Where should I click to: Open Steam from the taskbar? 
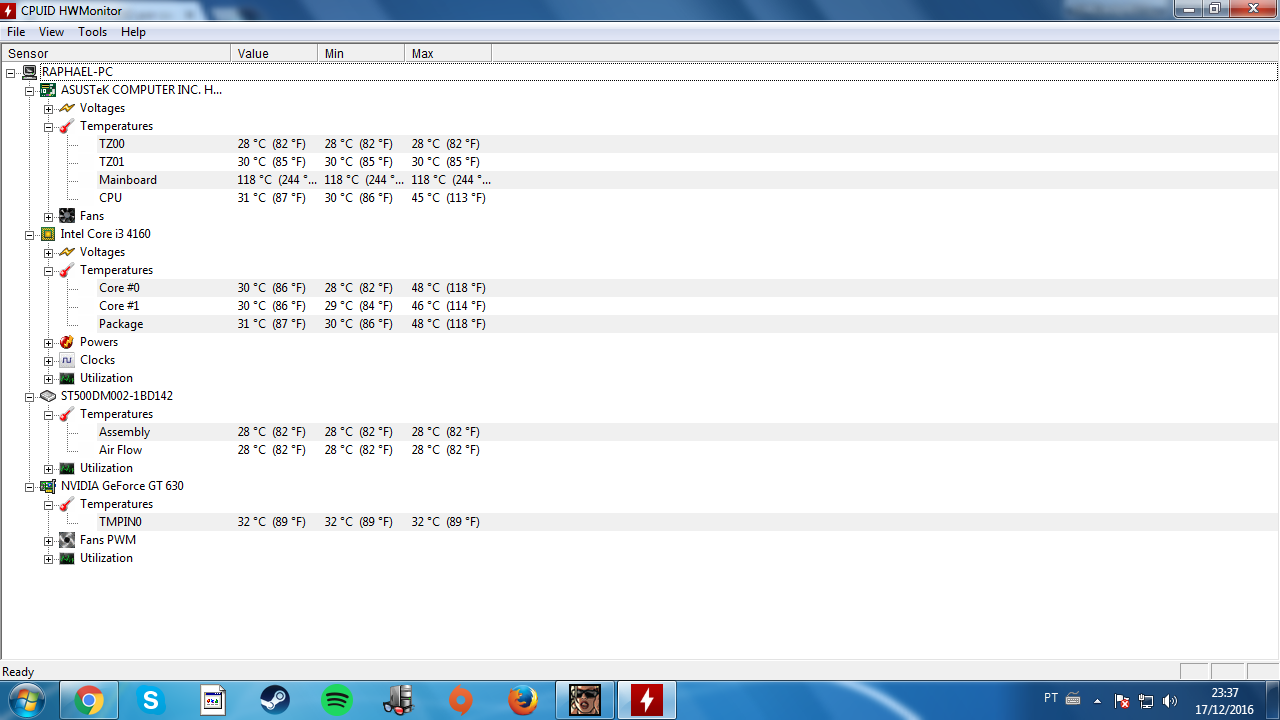(275, 701)
